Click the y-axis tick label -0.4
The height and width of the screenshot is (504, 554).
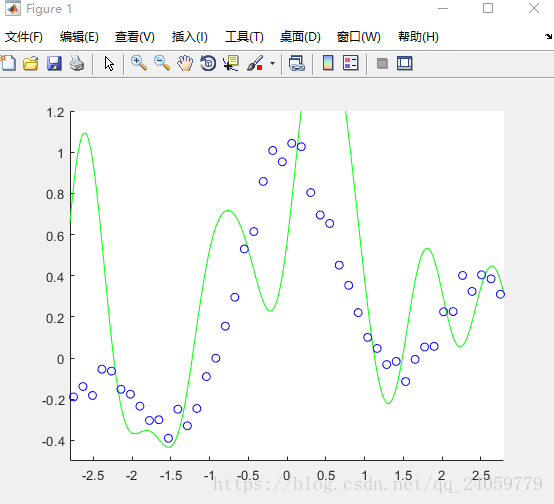click(54, 441)
